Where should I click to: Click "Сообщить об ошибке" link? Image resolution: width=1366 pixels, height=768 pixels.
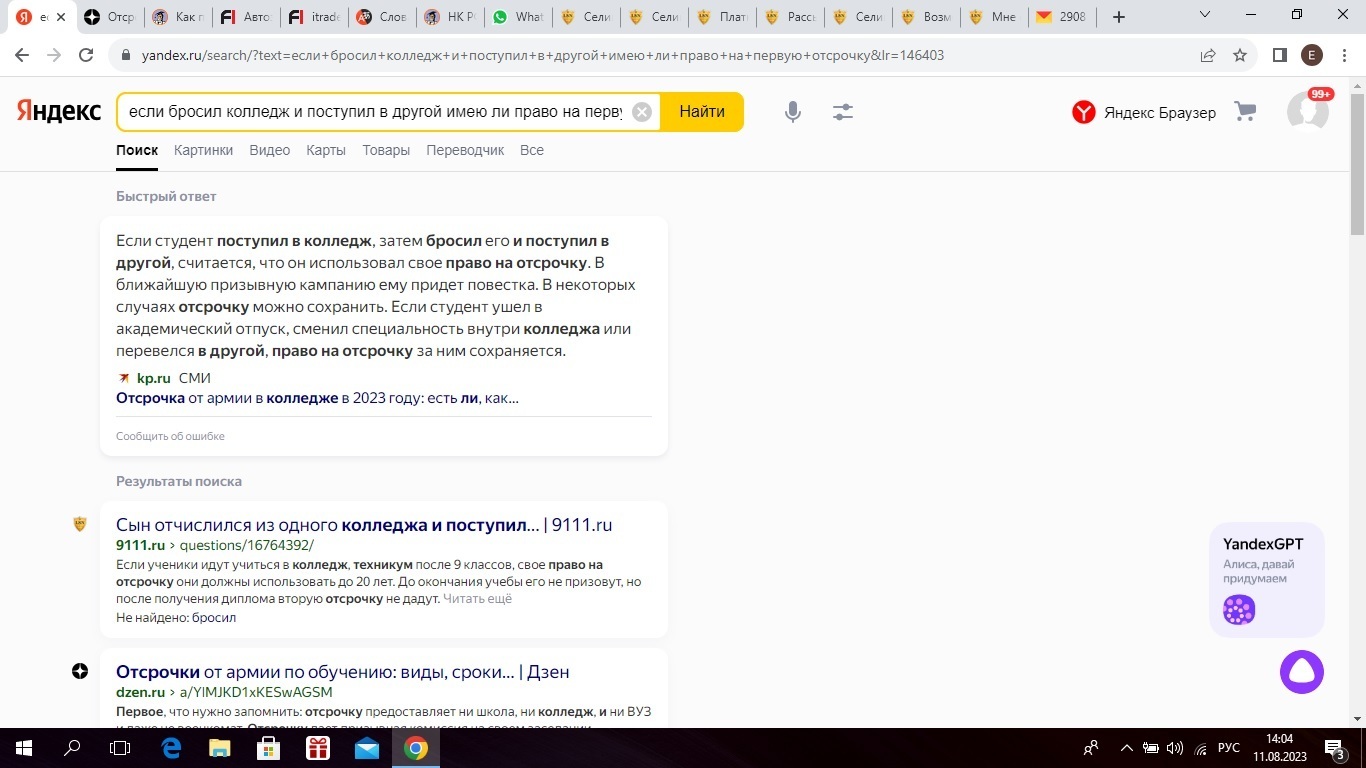170,436
